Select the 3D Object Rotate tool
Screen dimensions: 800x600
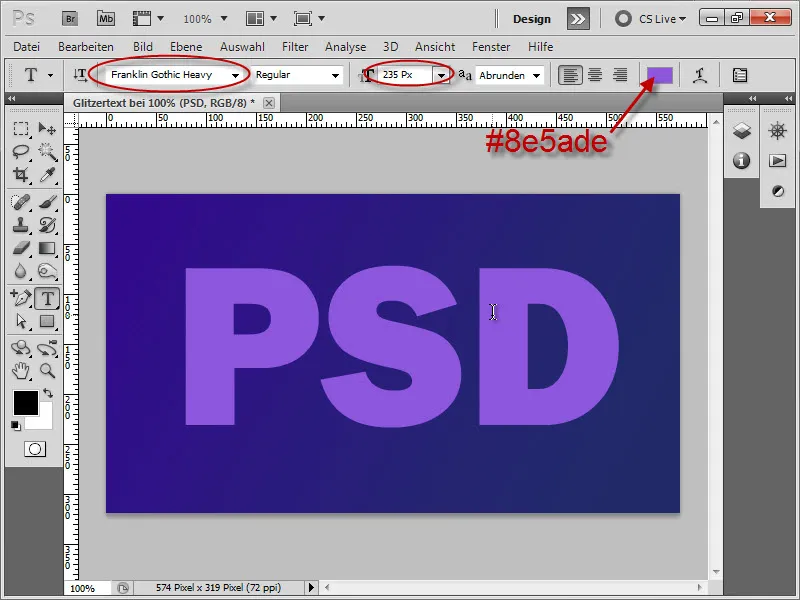pyautogui.click(x=21, y=348)
